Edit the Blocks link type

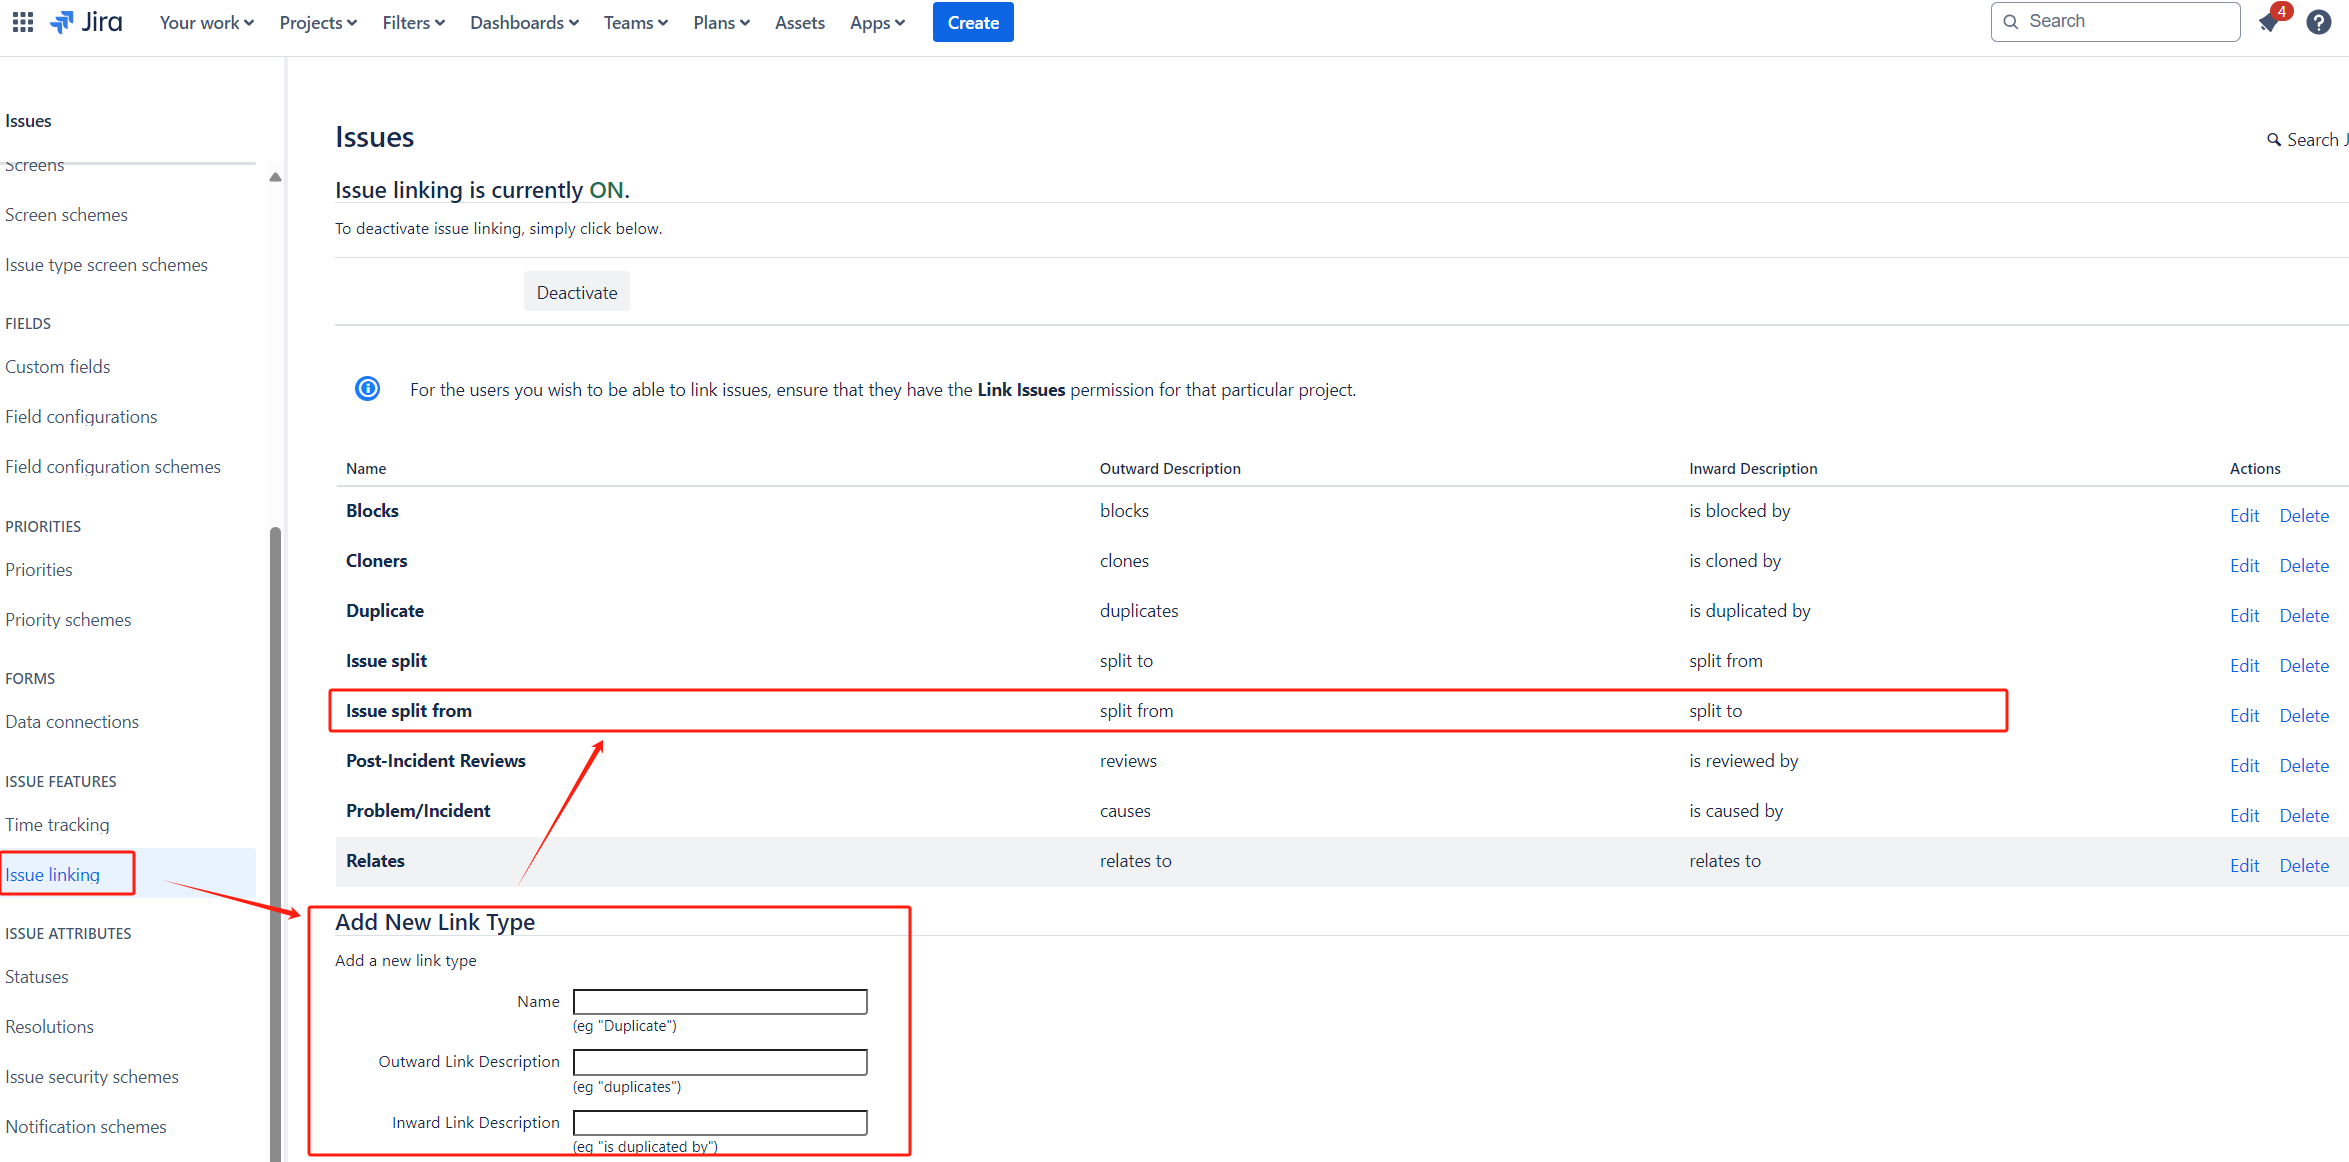[x=2245, y=515]
